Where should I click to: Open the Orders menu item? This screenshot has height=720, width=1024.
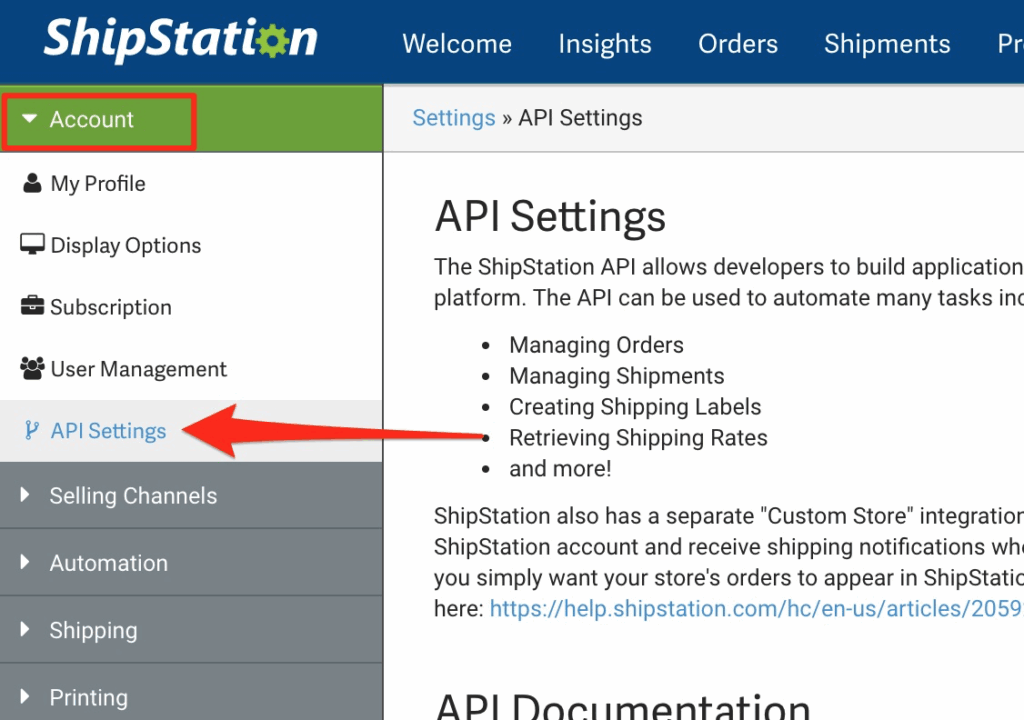click(737, 44)
